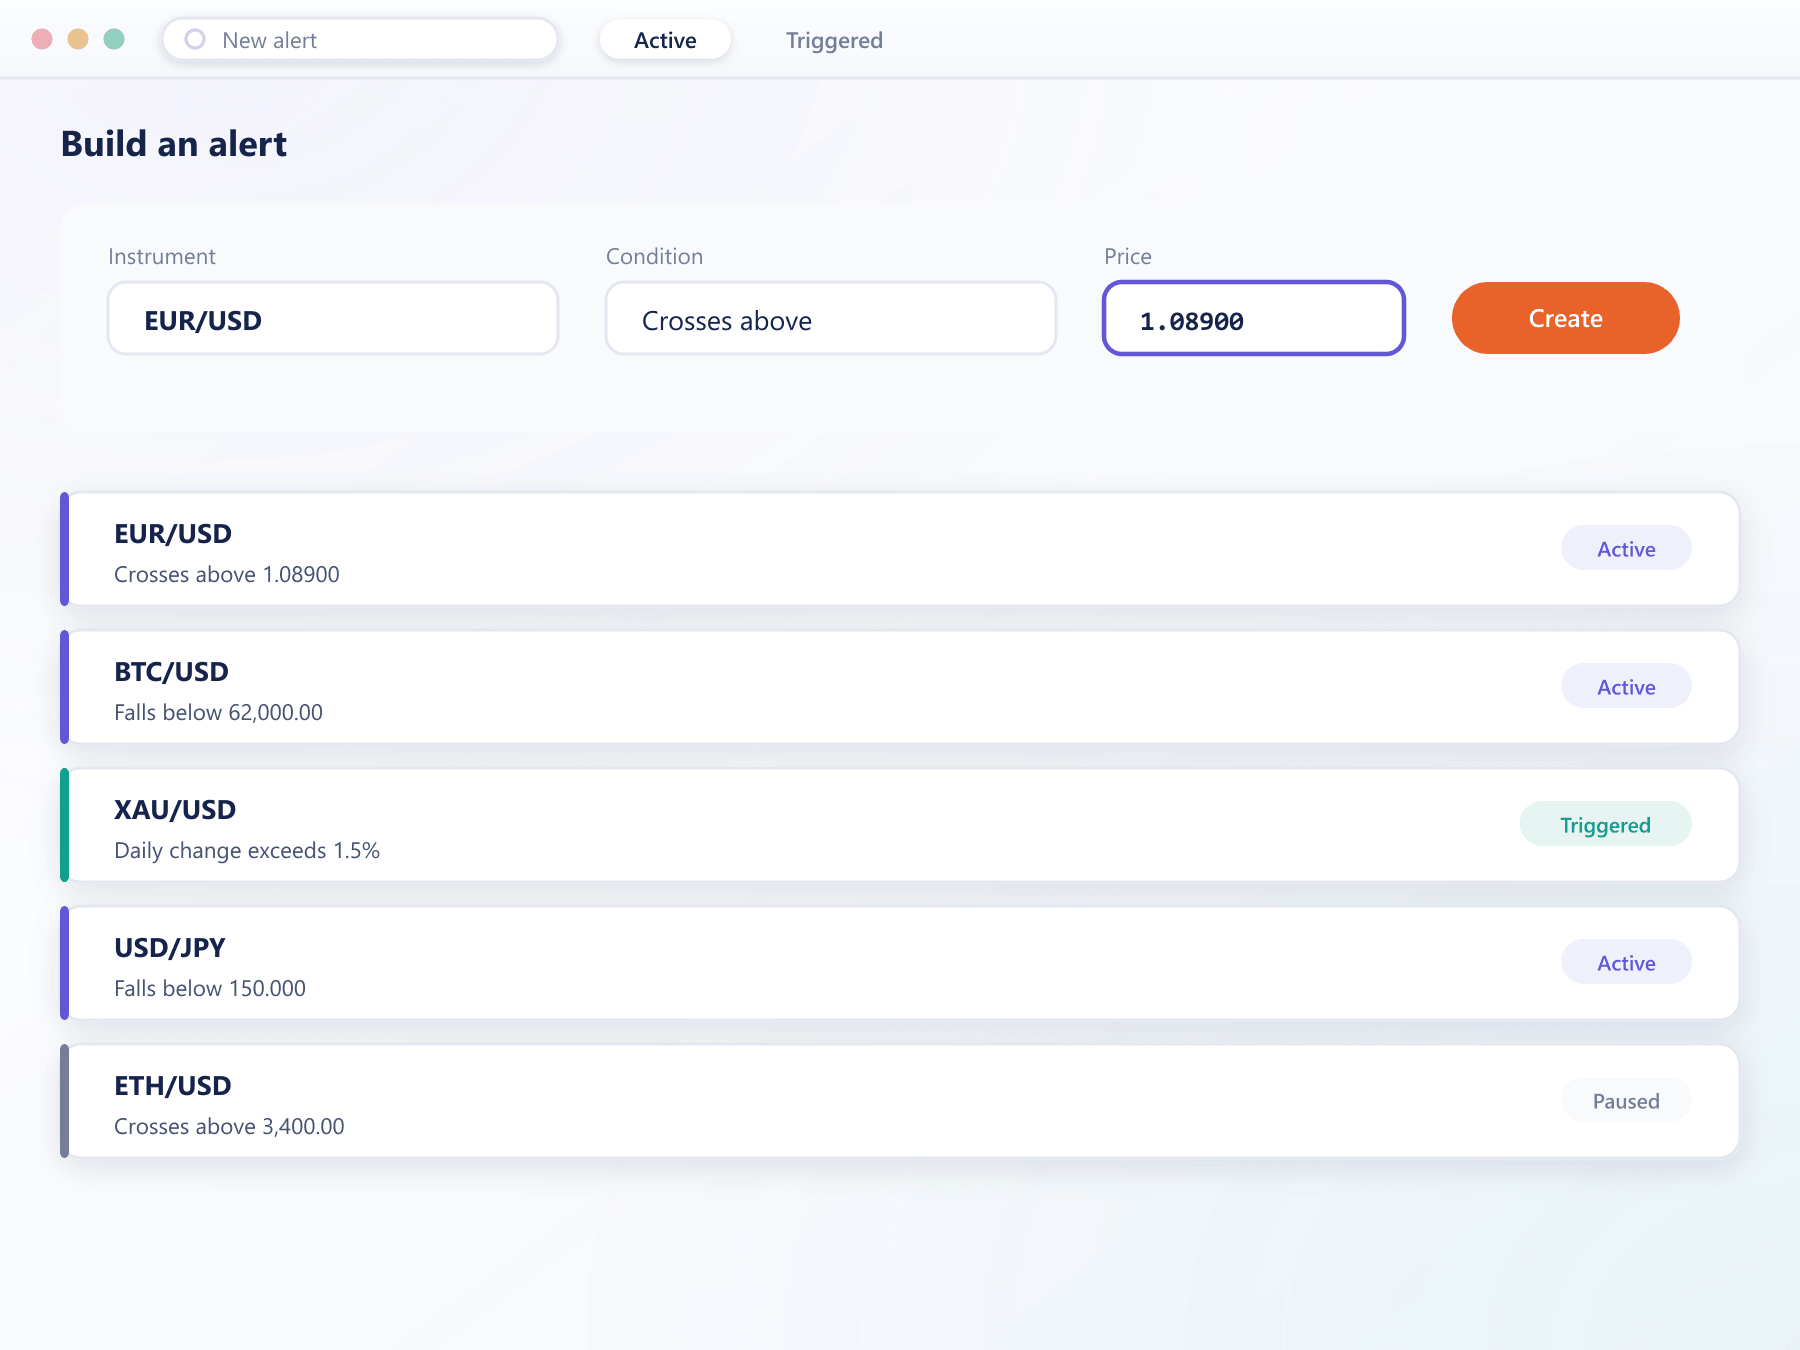
Task: Click 'Falls below 150.000' description text
Action: [x=210, y=989]
